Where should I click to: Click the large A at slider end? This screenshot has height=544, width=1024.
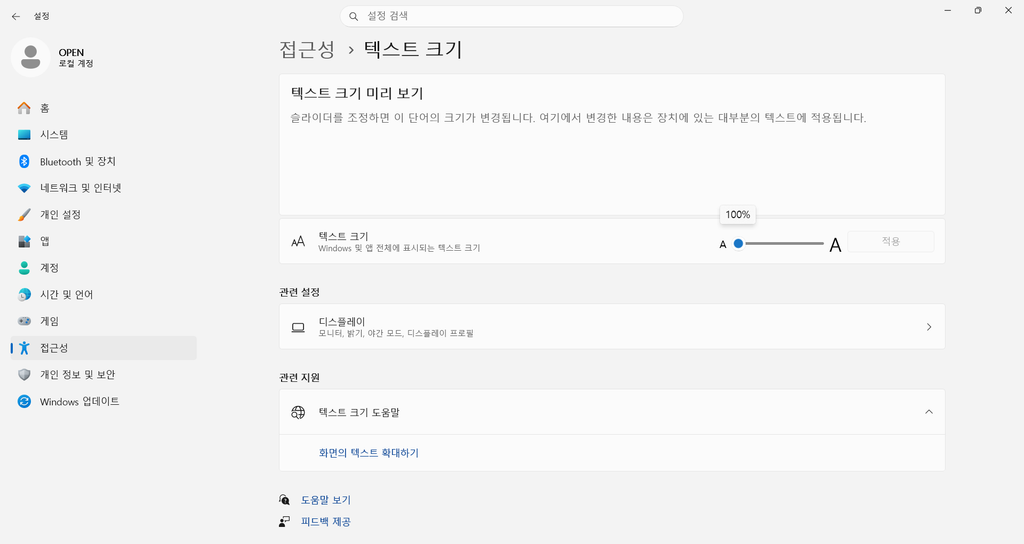click(x=835, y=245)
